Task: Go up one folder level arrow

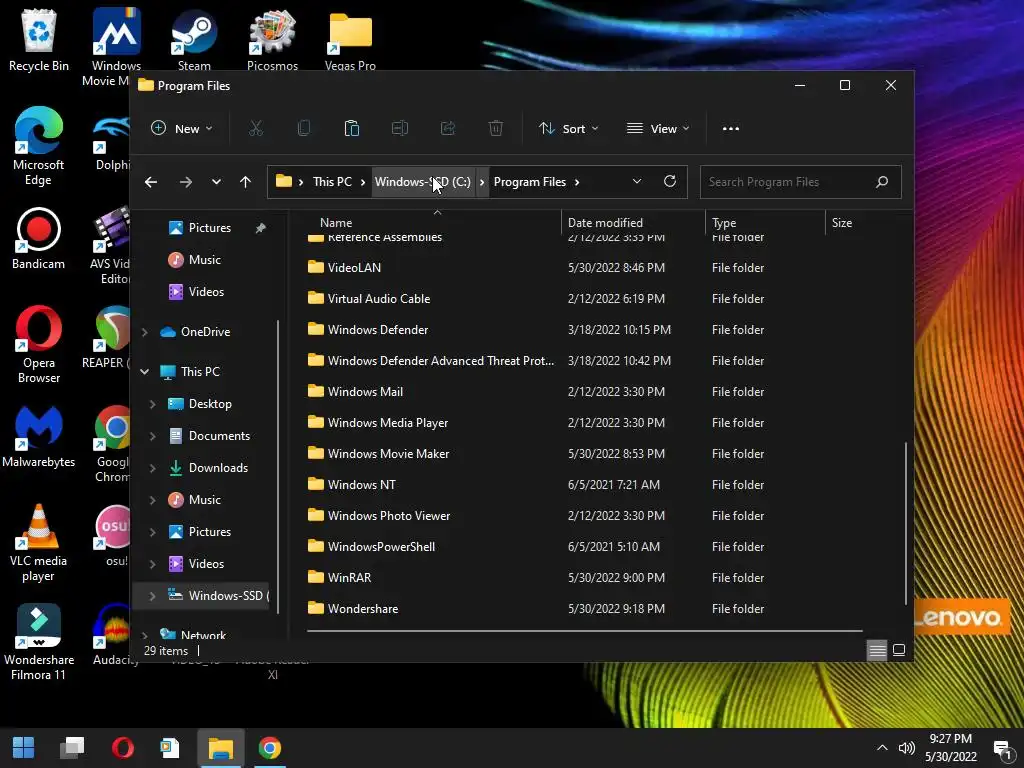Action: (246, 182)
